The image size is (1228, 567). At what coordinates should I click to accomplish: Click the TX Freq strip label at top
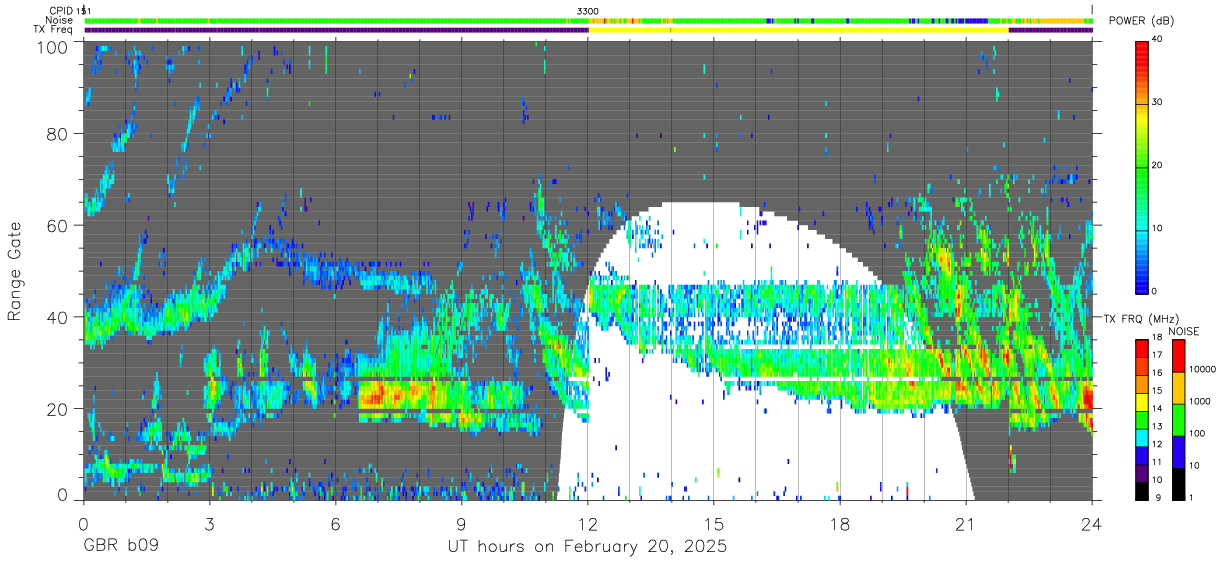pyautogui.click(x=53, y=30)
